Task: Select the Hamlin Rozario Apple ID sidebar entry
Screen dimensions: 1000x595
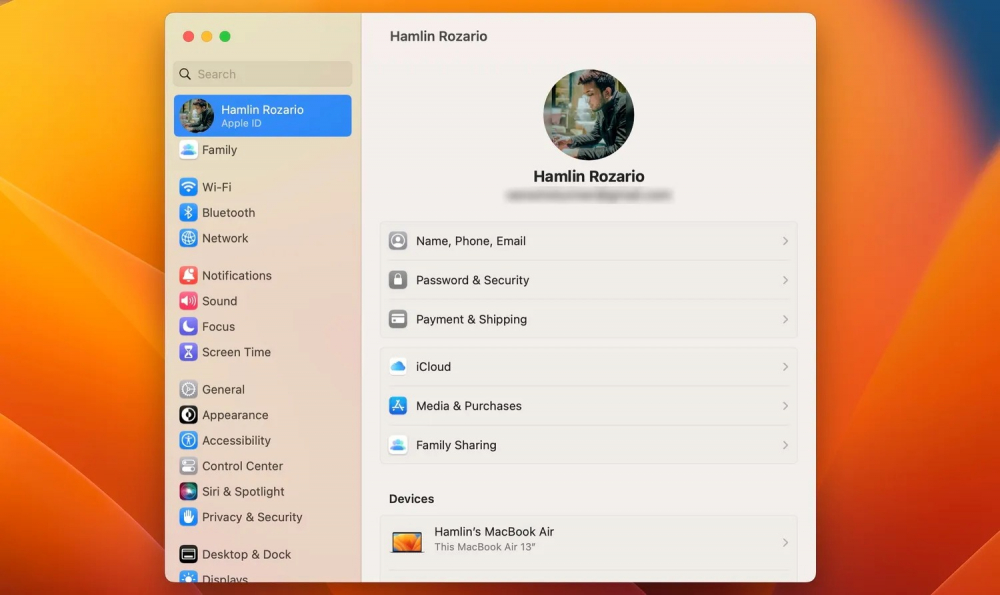Action: point(262,115)
